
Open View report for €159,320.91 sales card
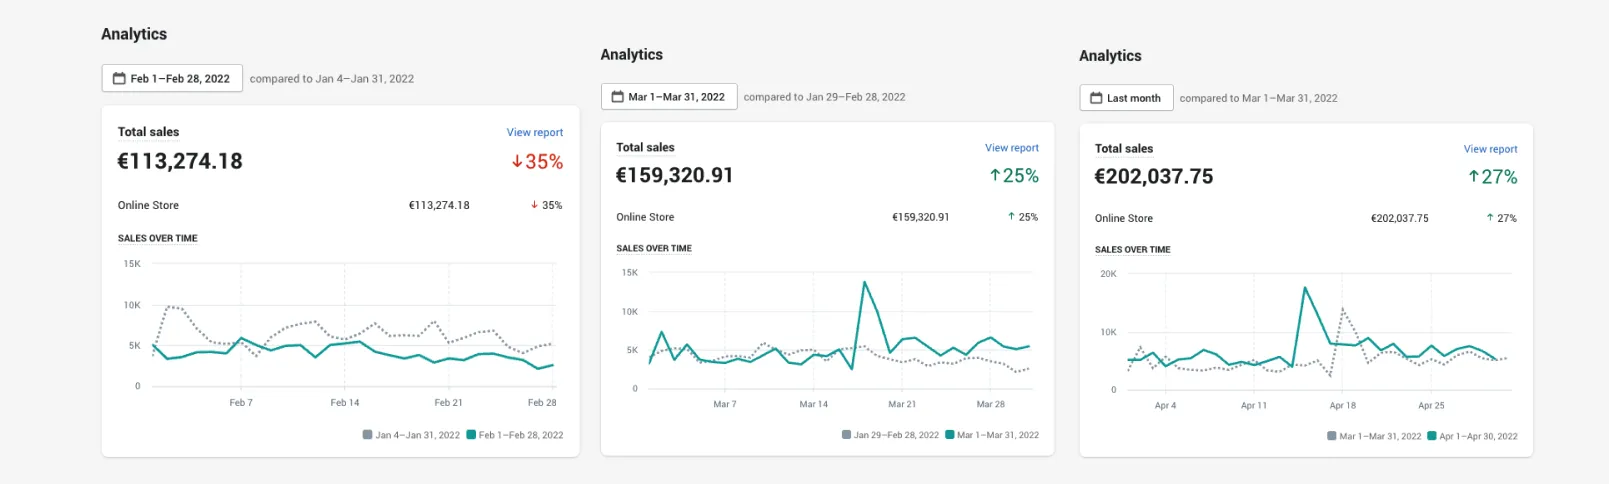(1012, 148)
